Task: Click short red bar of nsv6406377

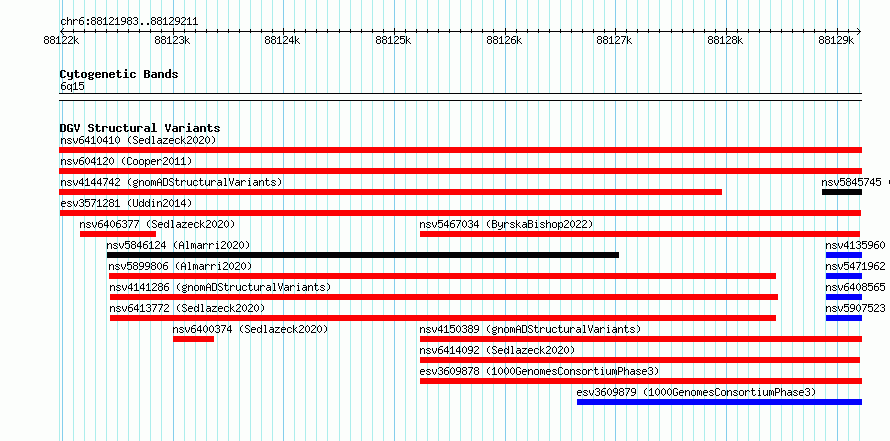Action: [118, 234]
